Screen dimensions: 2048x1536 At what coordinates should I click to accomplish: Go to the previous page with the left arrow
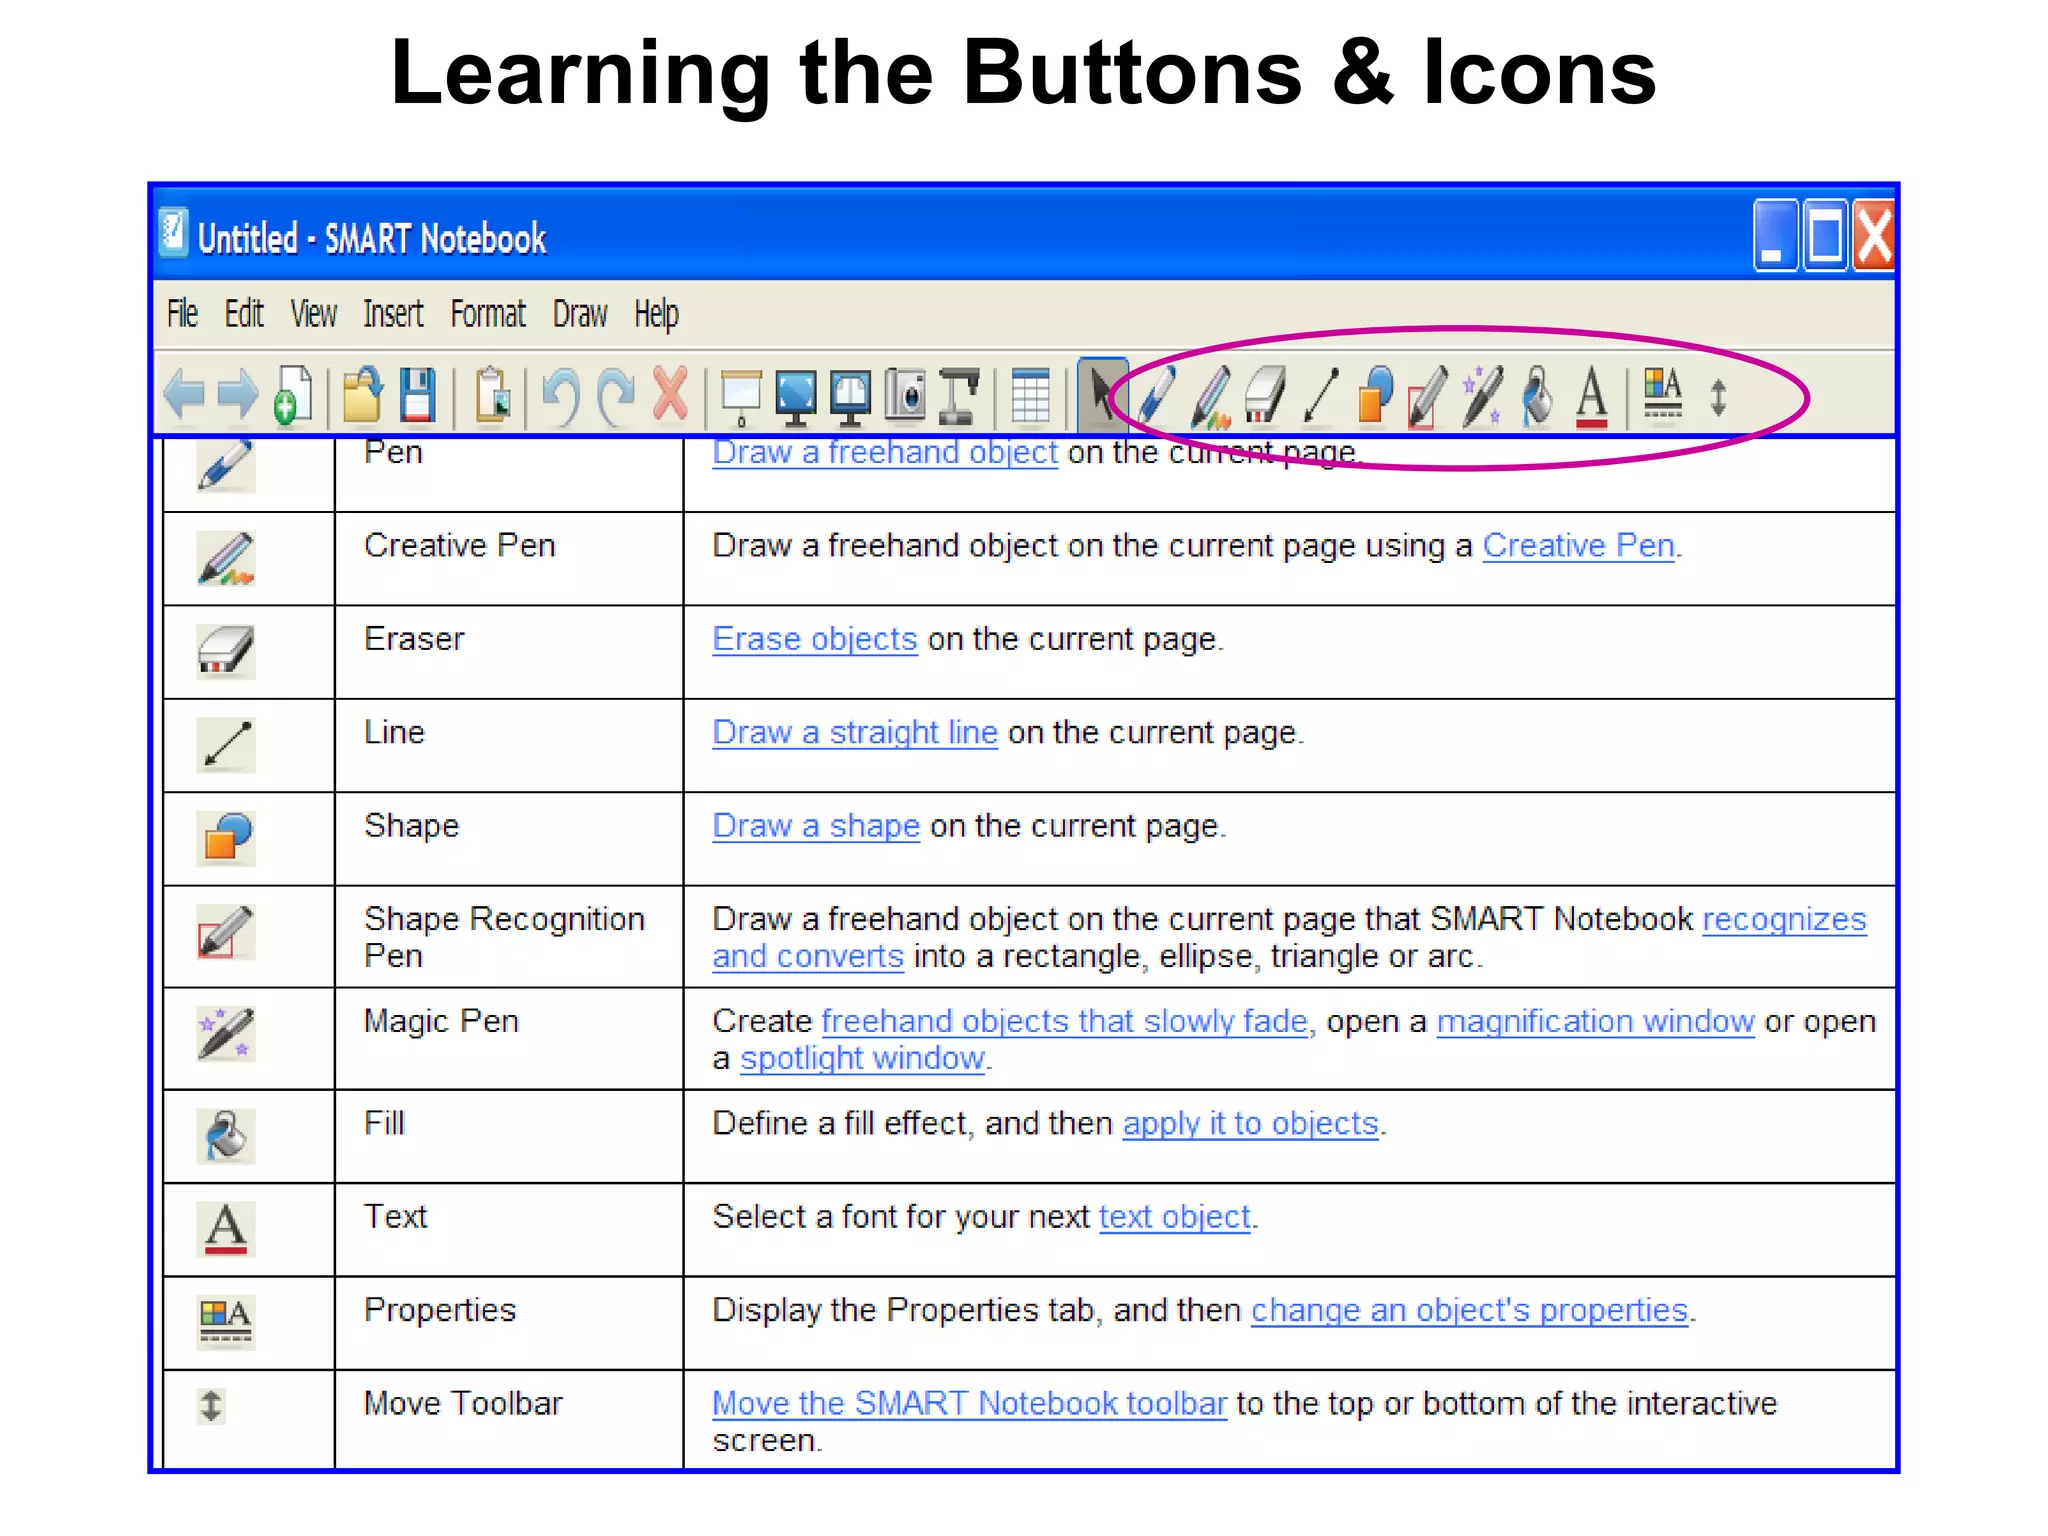[185, 395]
